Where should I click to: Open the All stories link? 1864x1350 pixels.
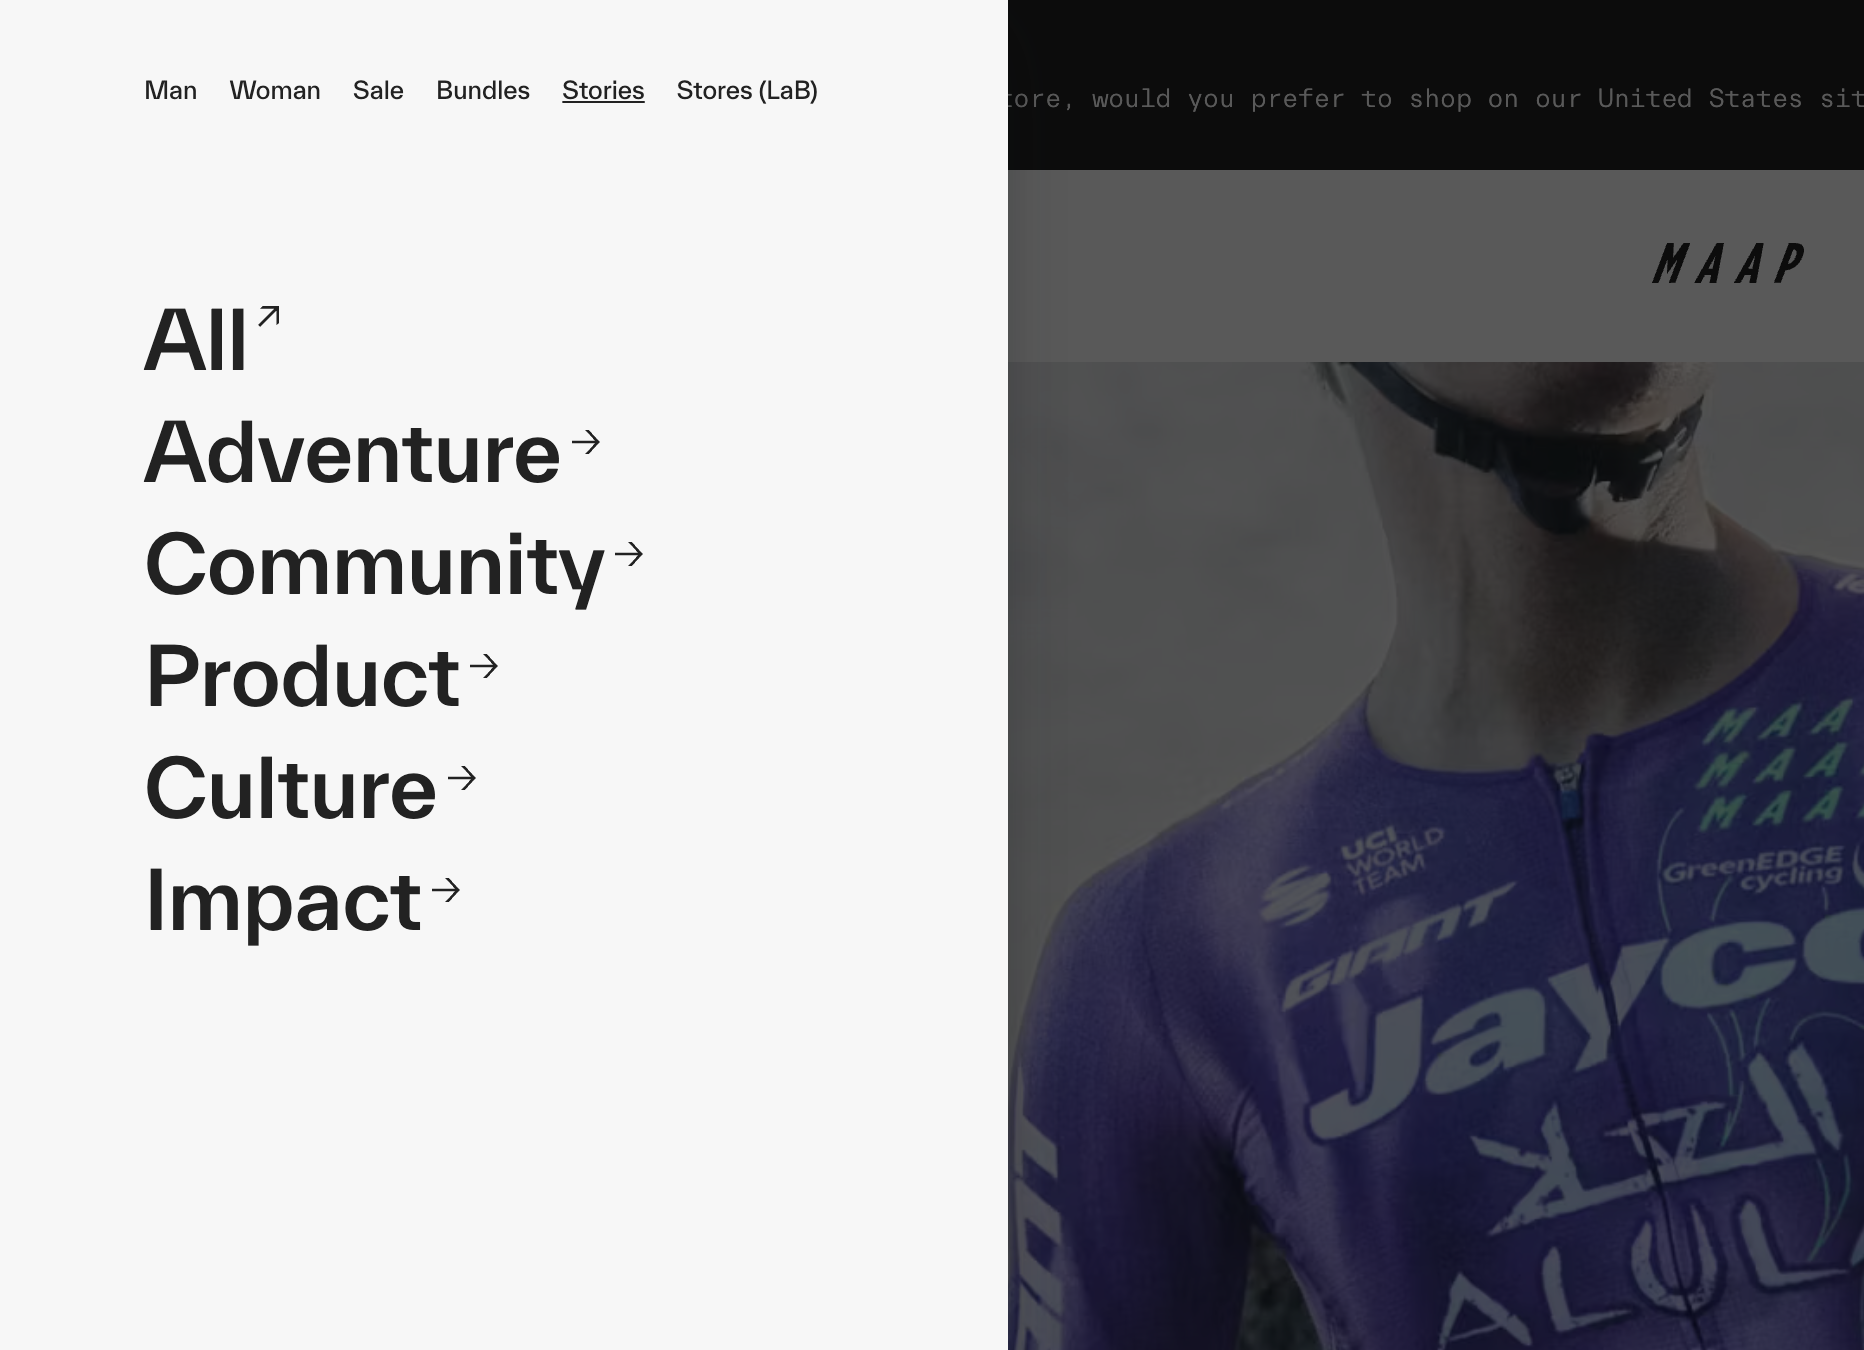195,341
